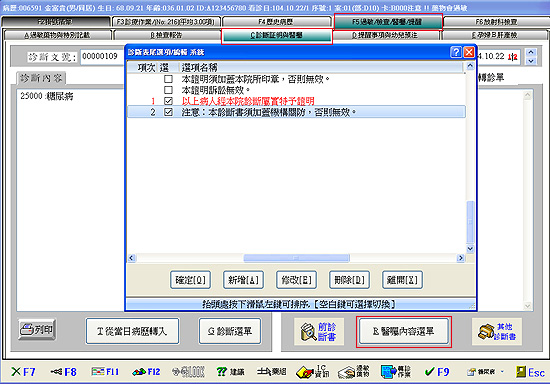Switch to the B 檢查報告 sub-tab
Screen dimensions: 550x384
coord(167,35)
